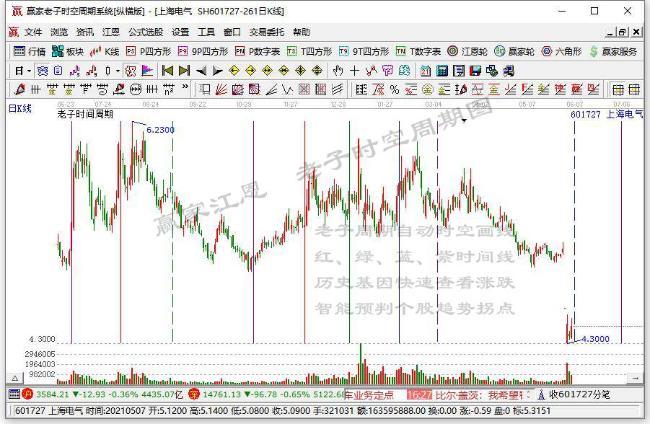Click the flag marker icon in the toolbar
This screenshot has width=650, height=424.
[x=147, y=71]
